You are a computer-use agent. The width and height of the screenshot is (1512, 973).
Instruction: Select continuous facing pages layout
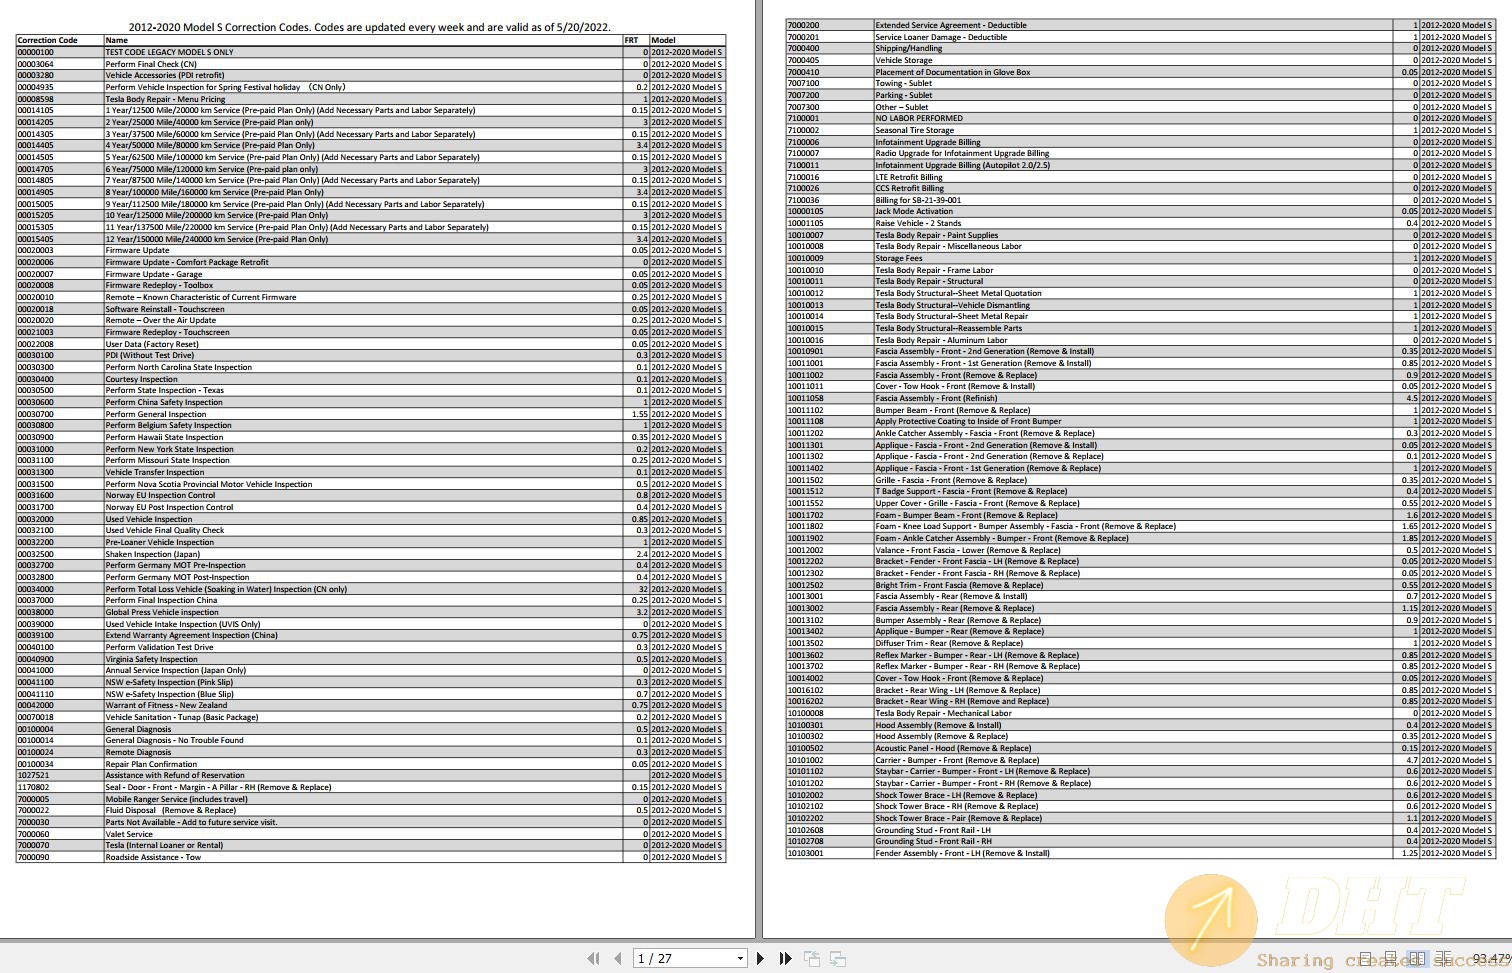click(1443, 958)
